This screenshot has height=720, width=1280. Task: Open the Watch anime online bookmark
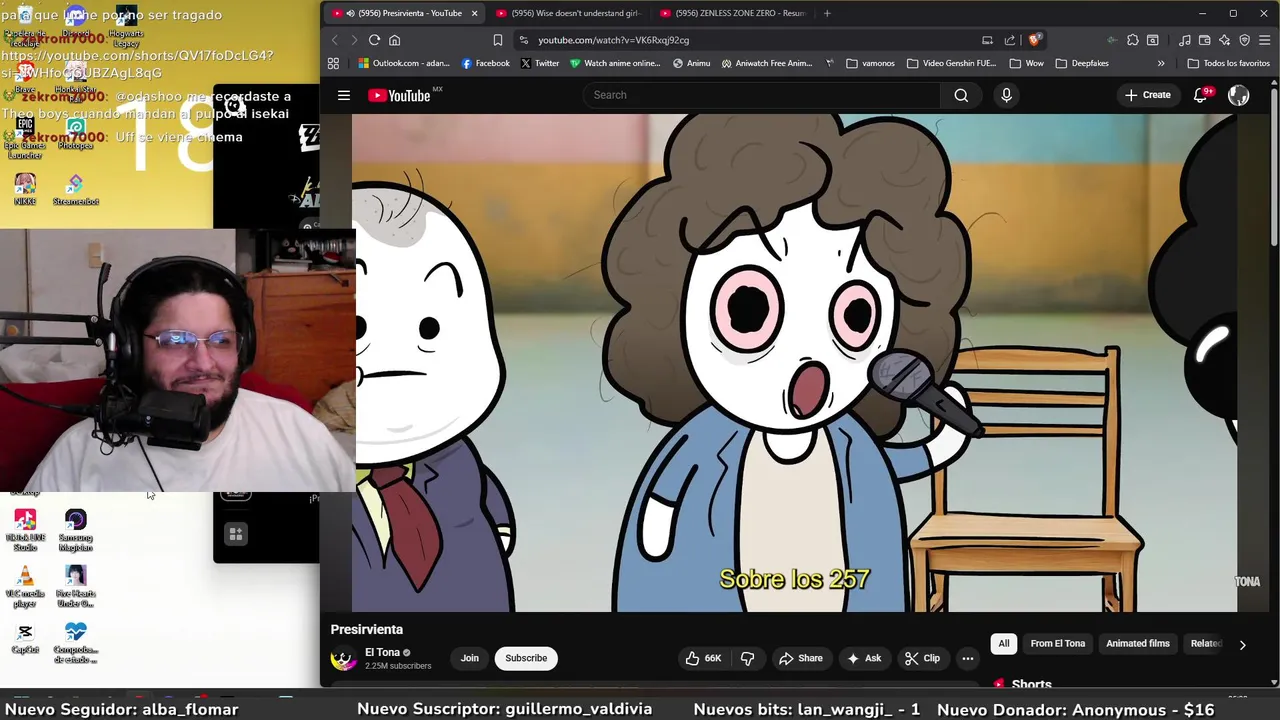pos(615,63)
